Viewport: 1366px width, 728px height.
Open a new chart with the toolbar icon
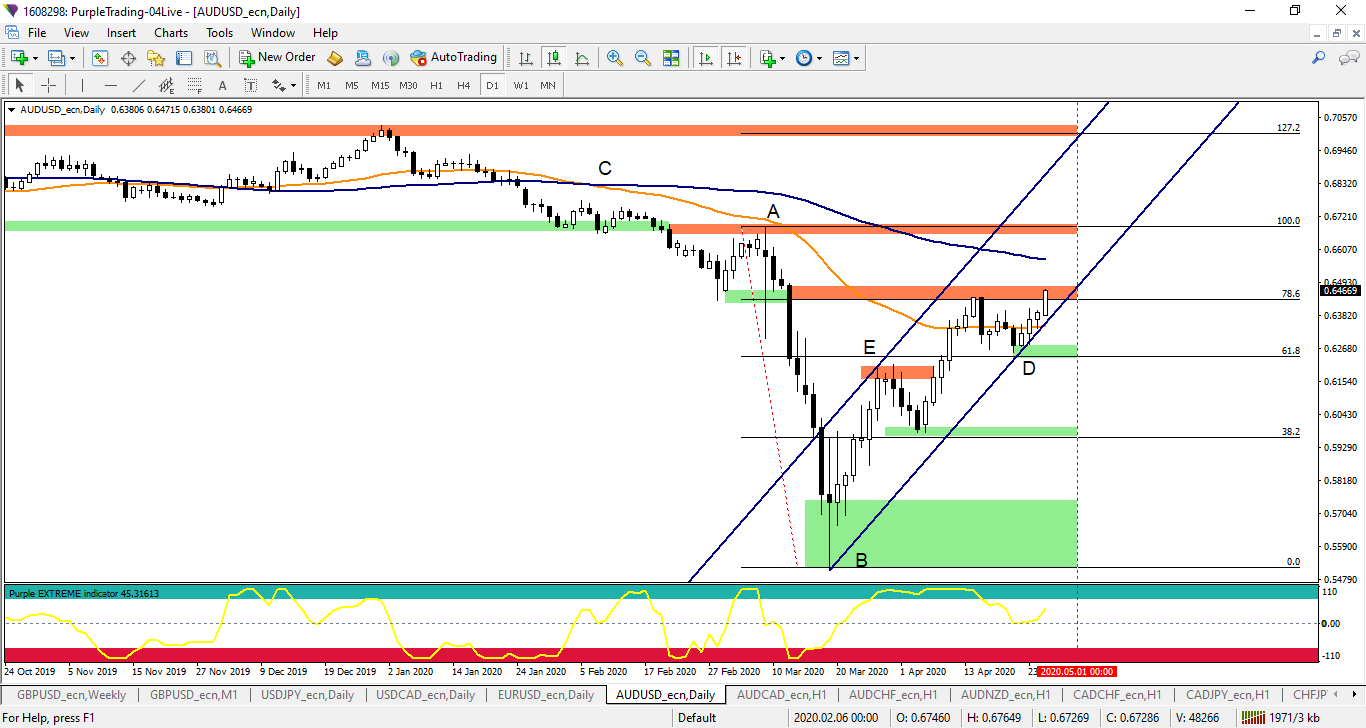coord(19,58)
